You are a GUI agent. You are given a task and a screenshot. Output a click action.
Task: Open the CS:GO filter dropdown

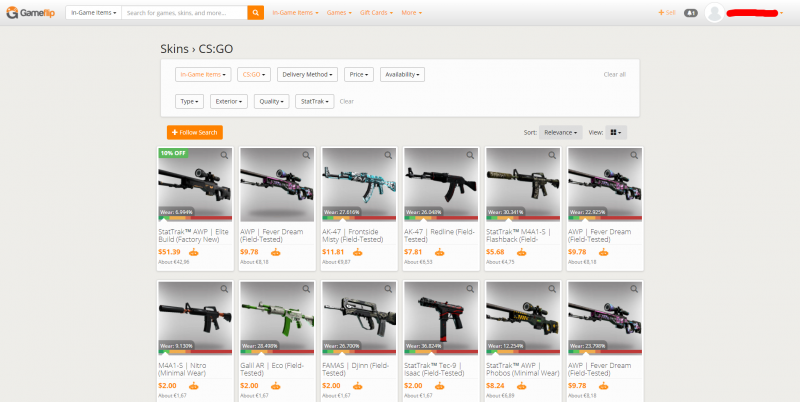pyautogui.click(x=254, y=74)
